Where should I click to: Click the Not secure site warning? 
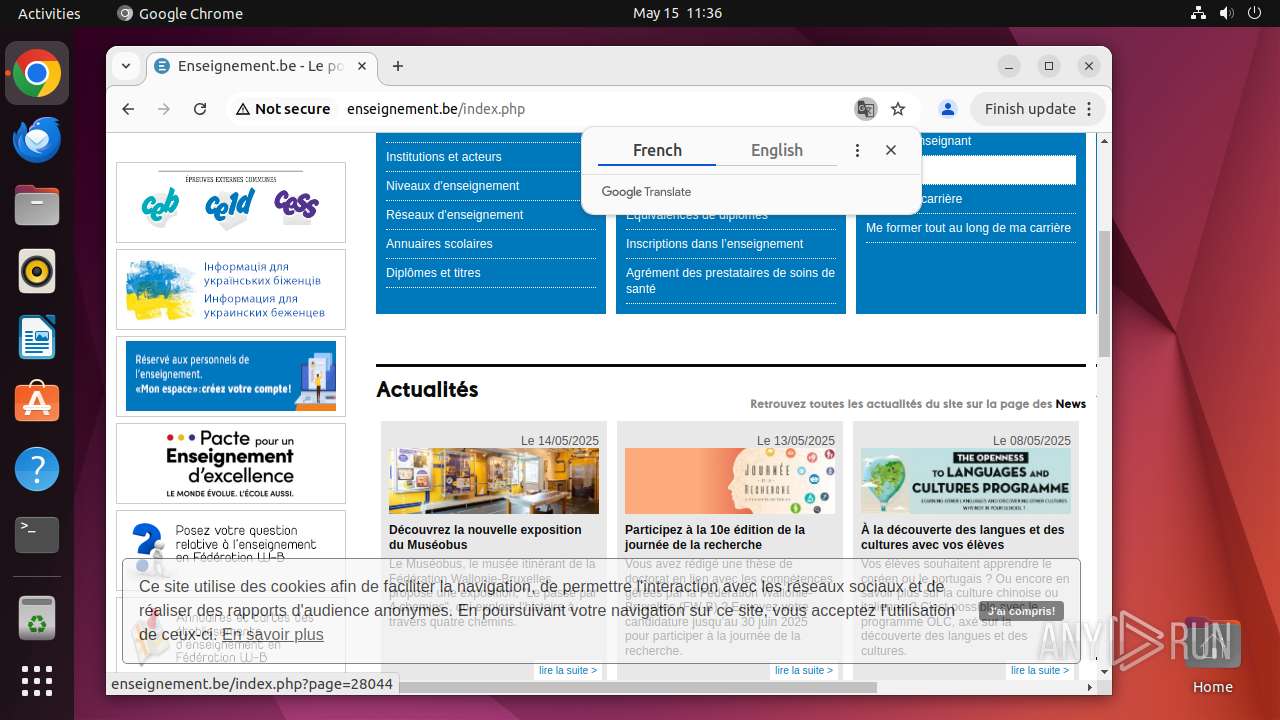pyautogui.click(x=283, y=109)
